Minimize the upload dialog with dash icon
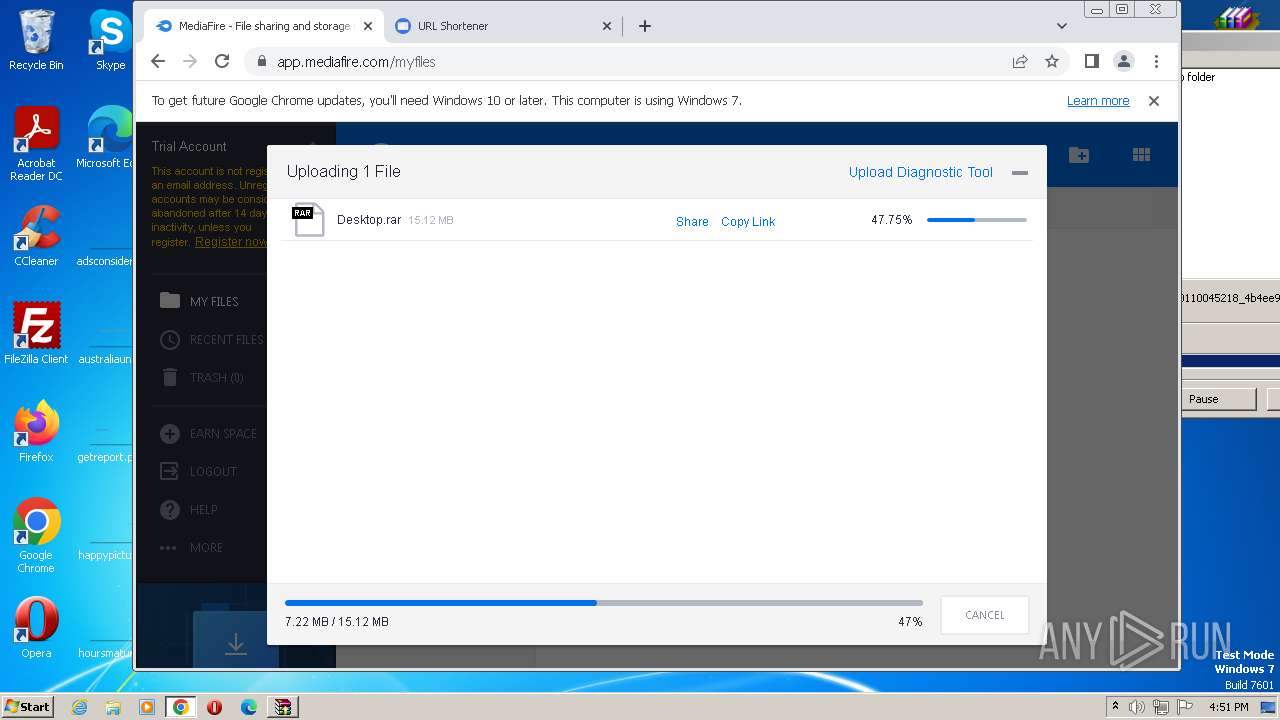Screen dimensions: 1280x720 tap(1020, 173)
